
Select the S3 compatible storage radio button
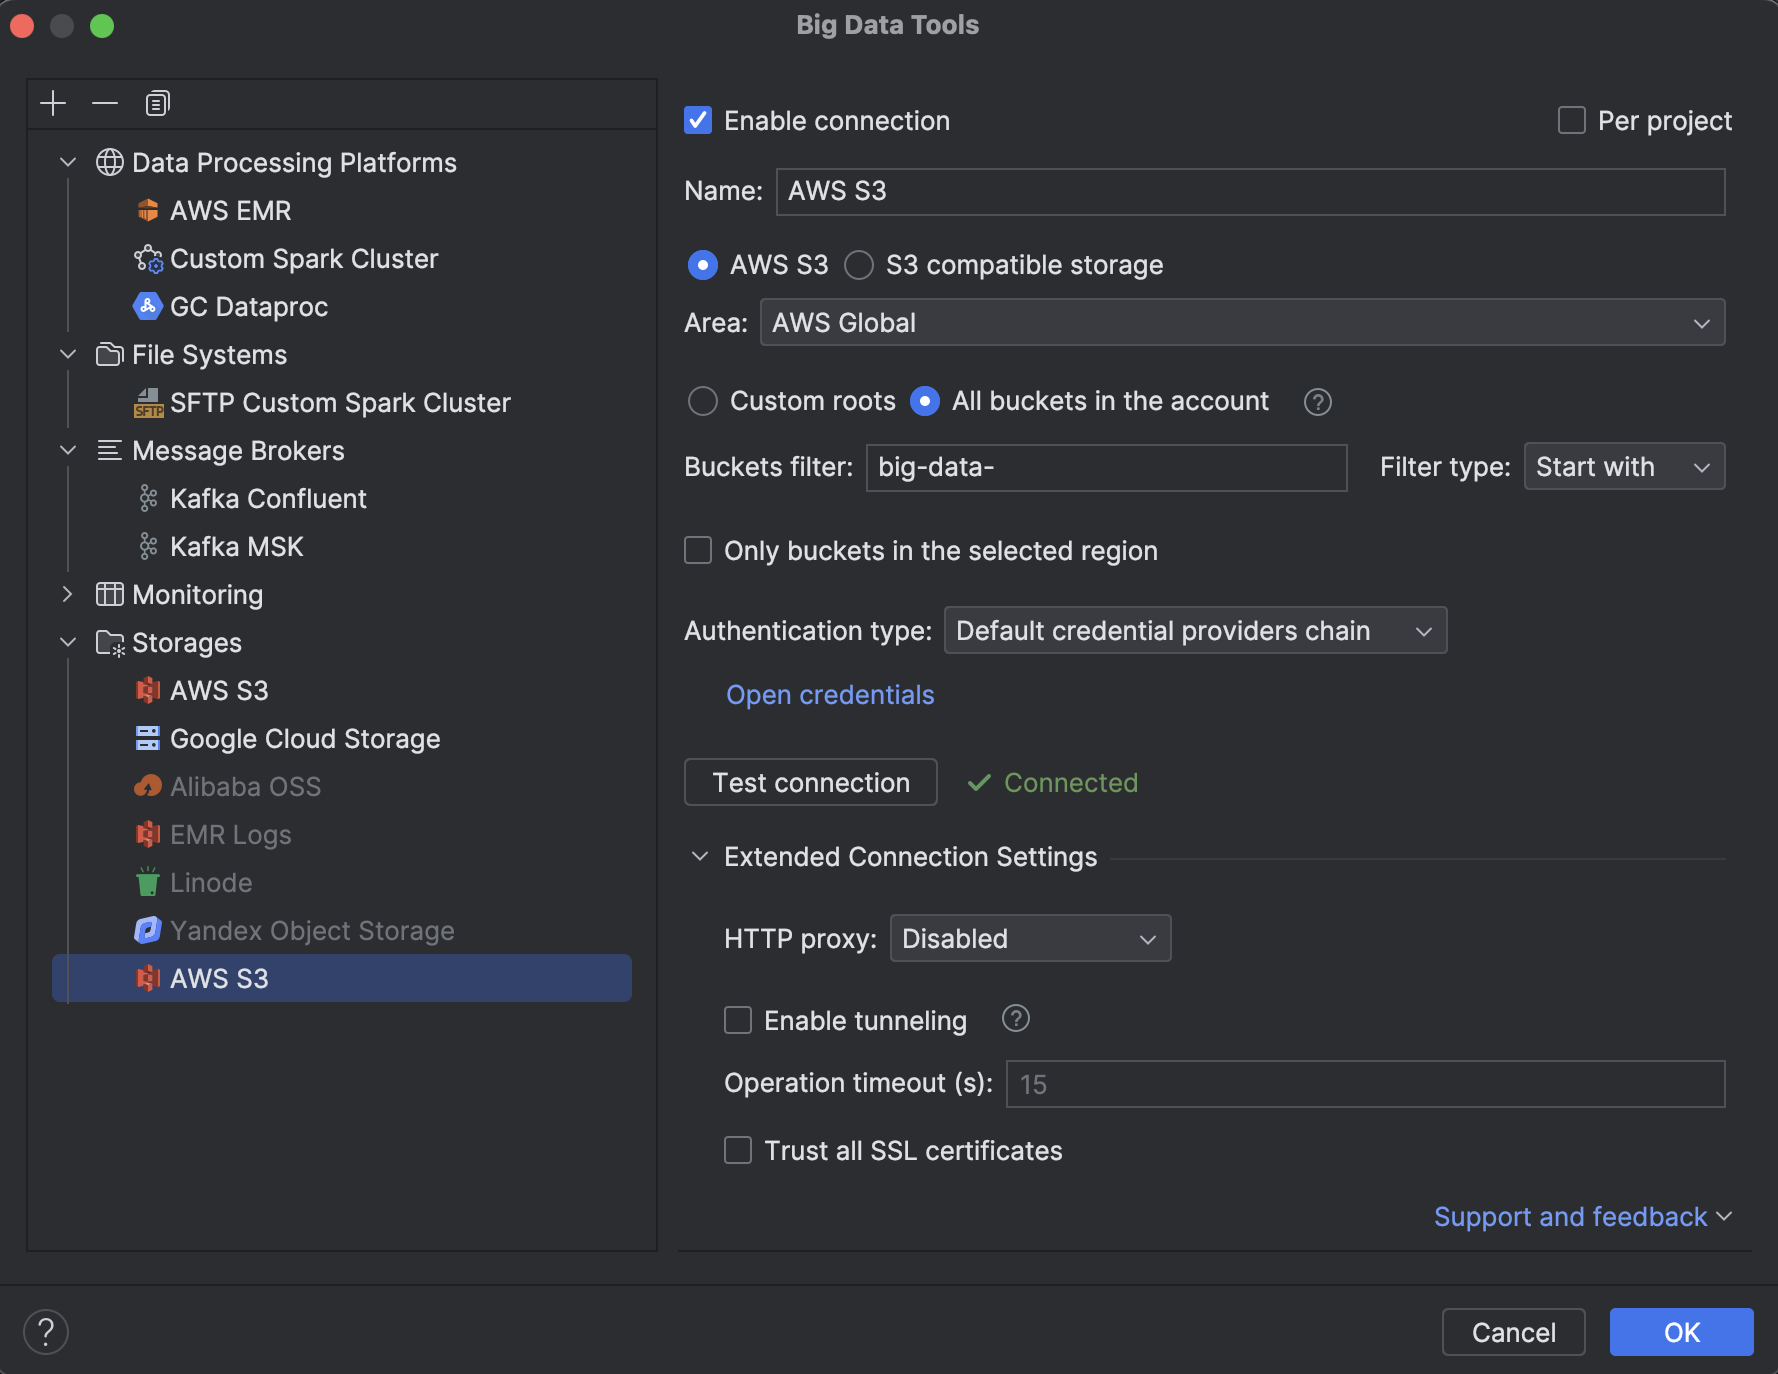click(858, 265)
